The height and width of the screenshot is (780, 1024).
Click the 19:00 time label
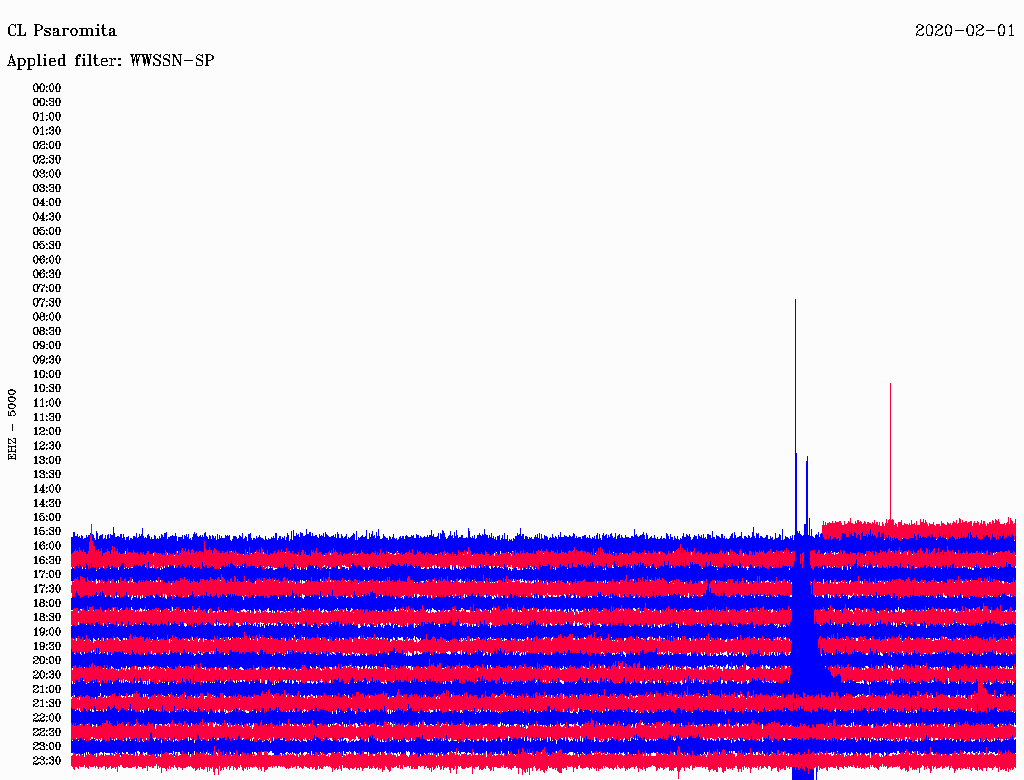tap(47, 632)
